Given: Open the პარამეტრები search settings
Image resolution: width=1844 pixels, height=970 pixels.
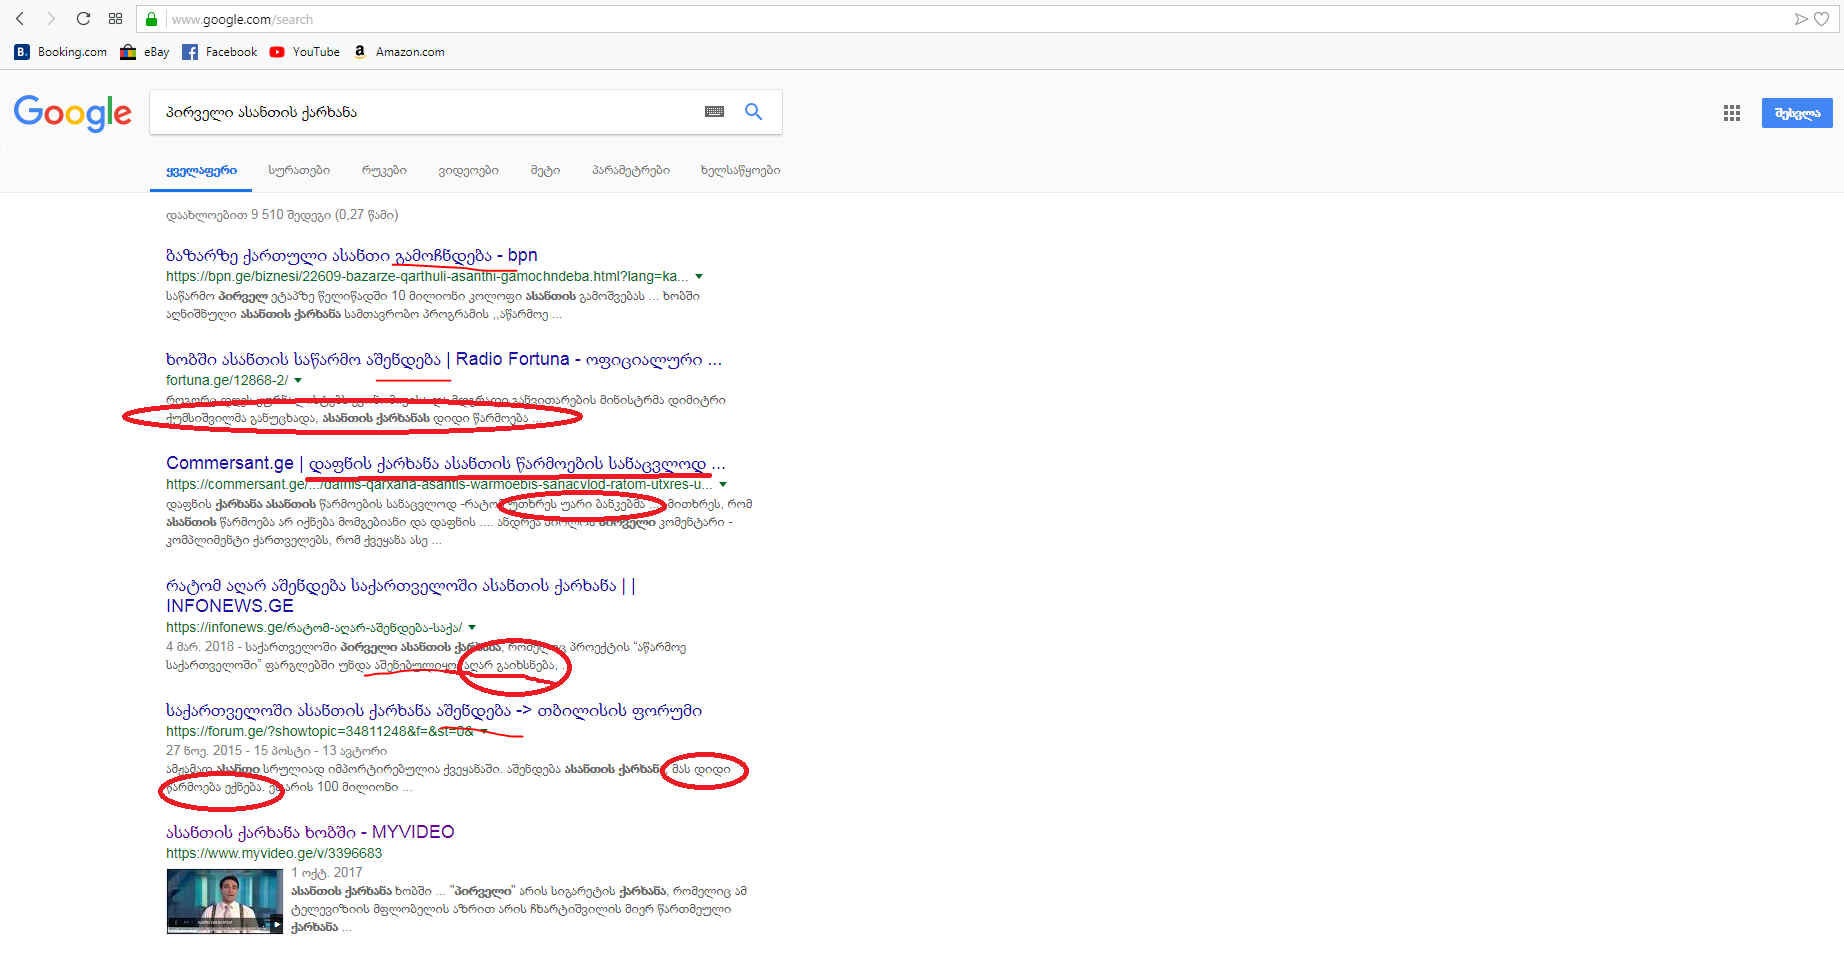Looking at the screenshot, I should pyautogui.click(x=631, y=171).
